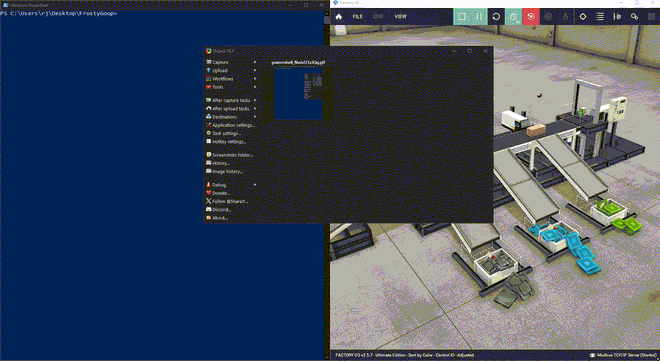Show the tag list lines icon
Viewport: 660px width, 361px height.
[600, 16]
